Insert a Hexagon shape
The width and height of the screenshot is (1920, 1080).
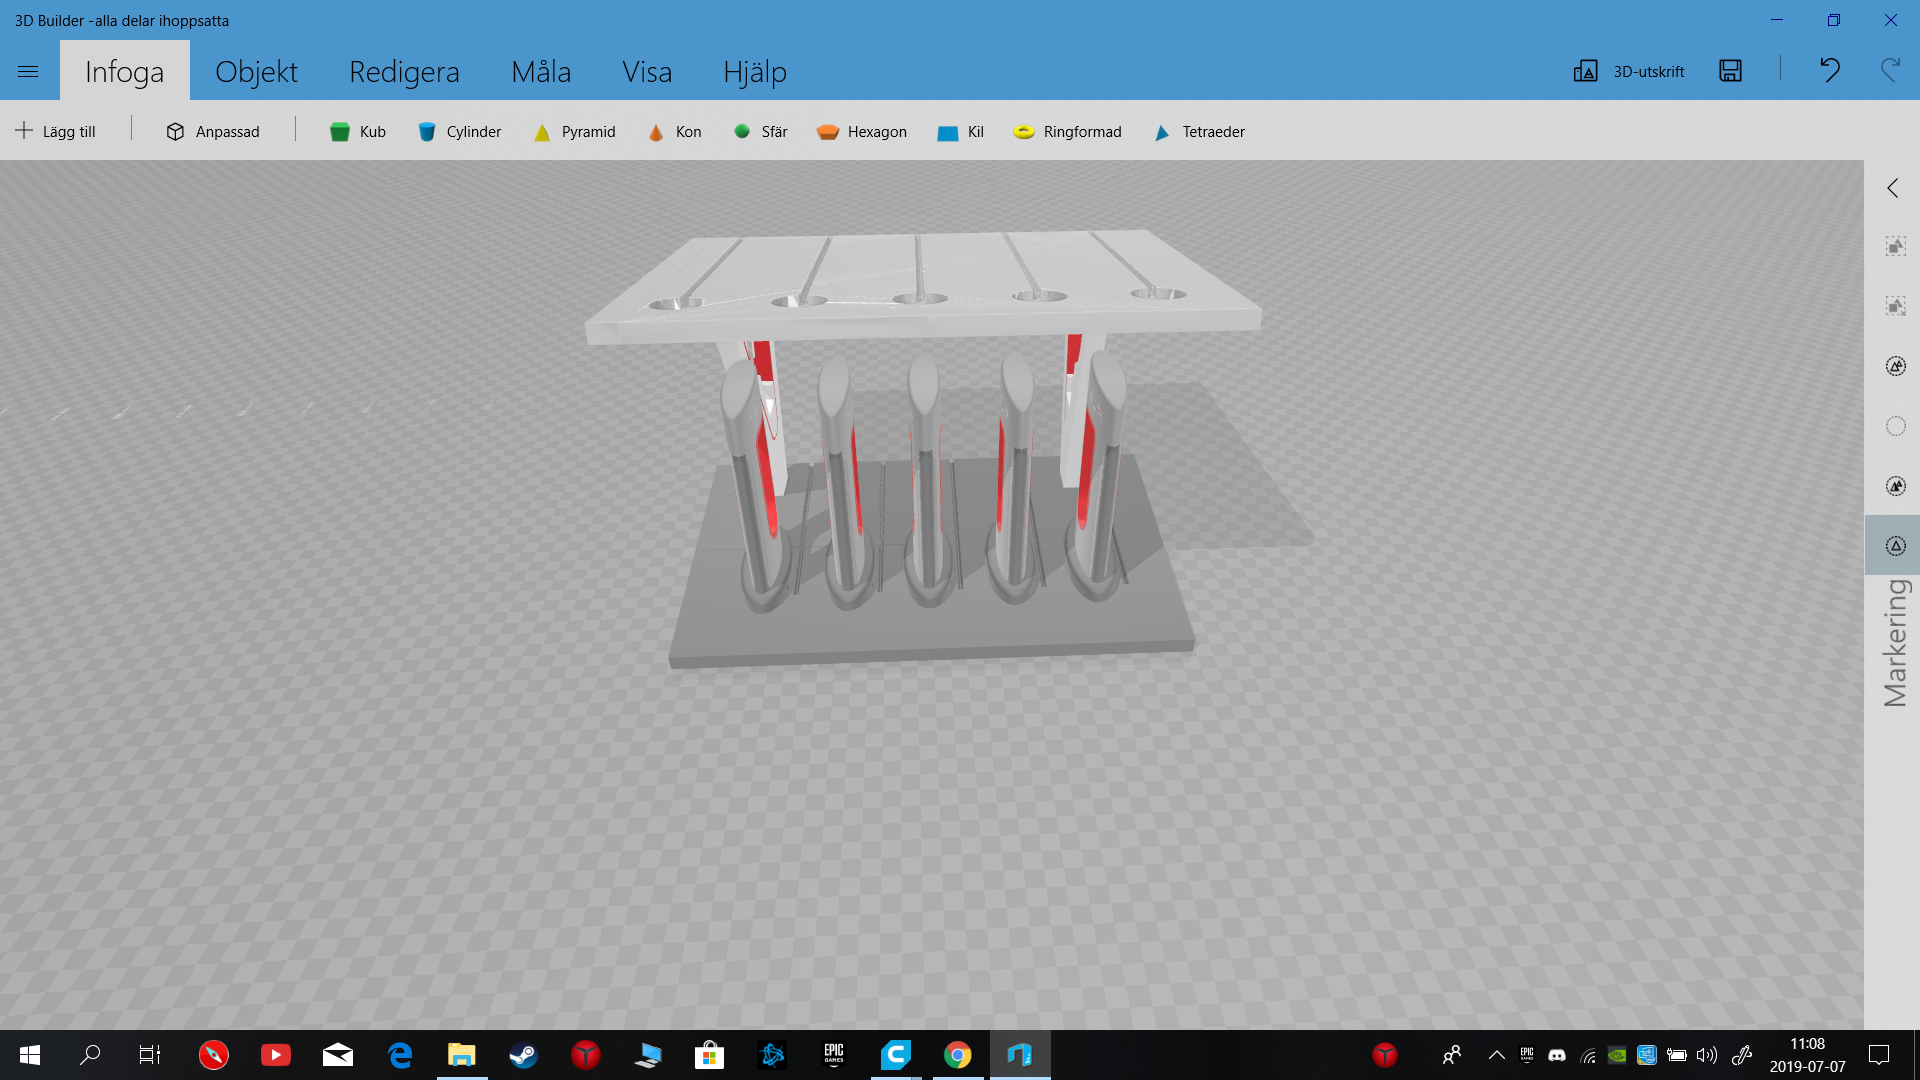(x=862, y=131)
